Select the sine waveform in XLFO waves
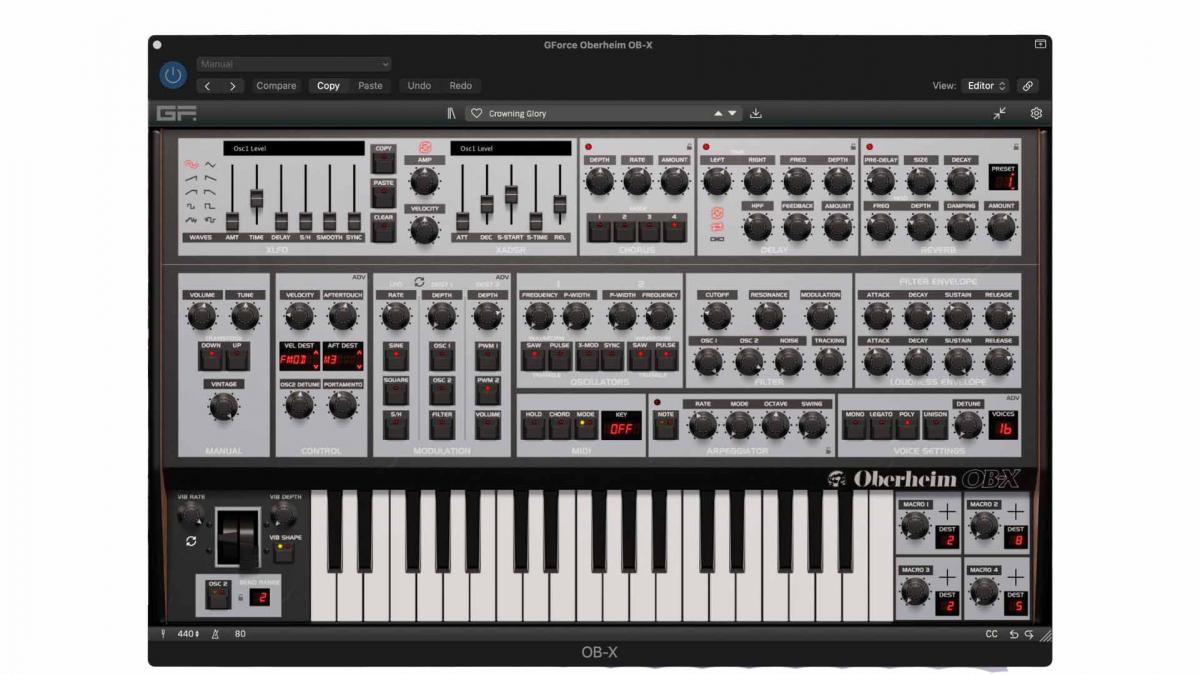Viewport: 1200px width, 675px height. (191, 165)
